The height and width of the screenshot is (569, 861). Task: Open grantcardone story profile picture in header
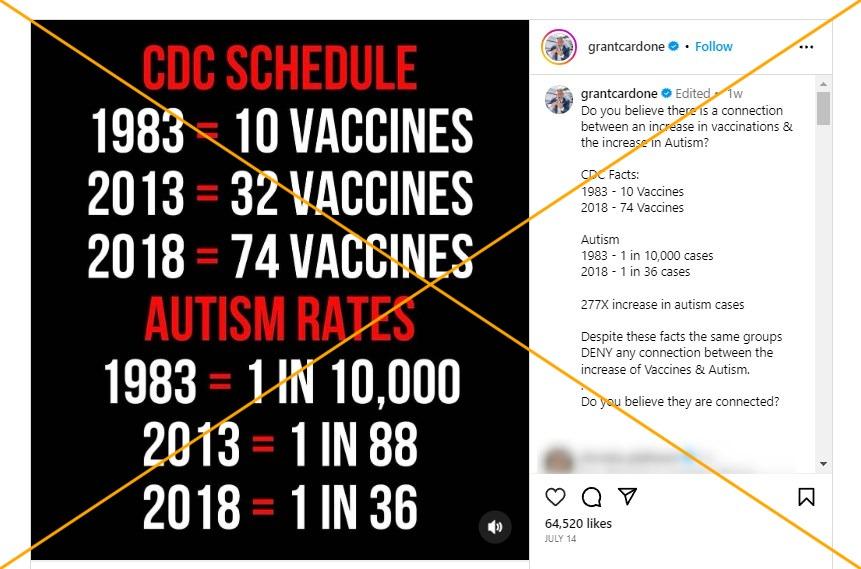click(558, 47)
